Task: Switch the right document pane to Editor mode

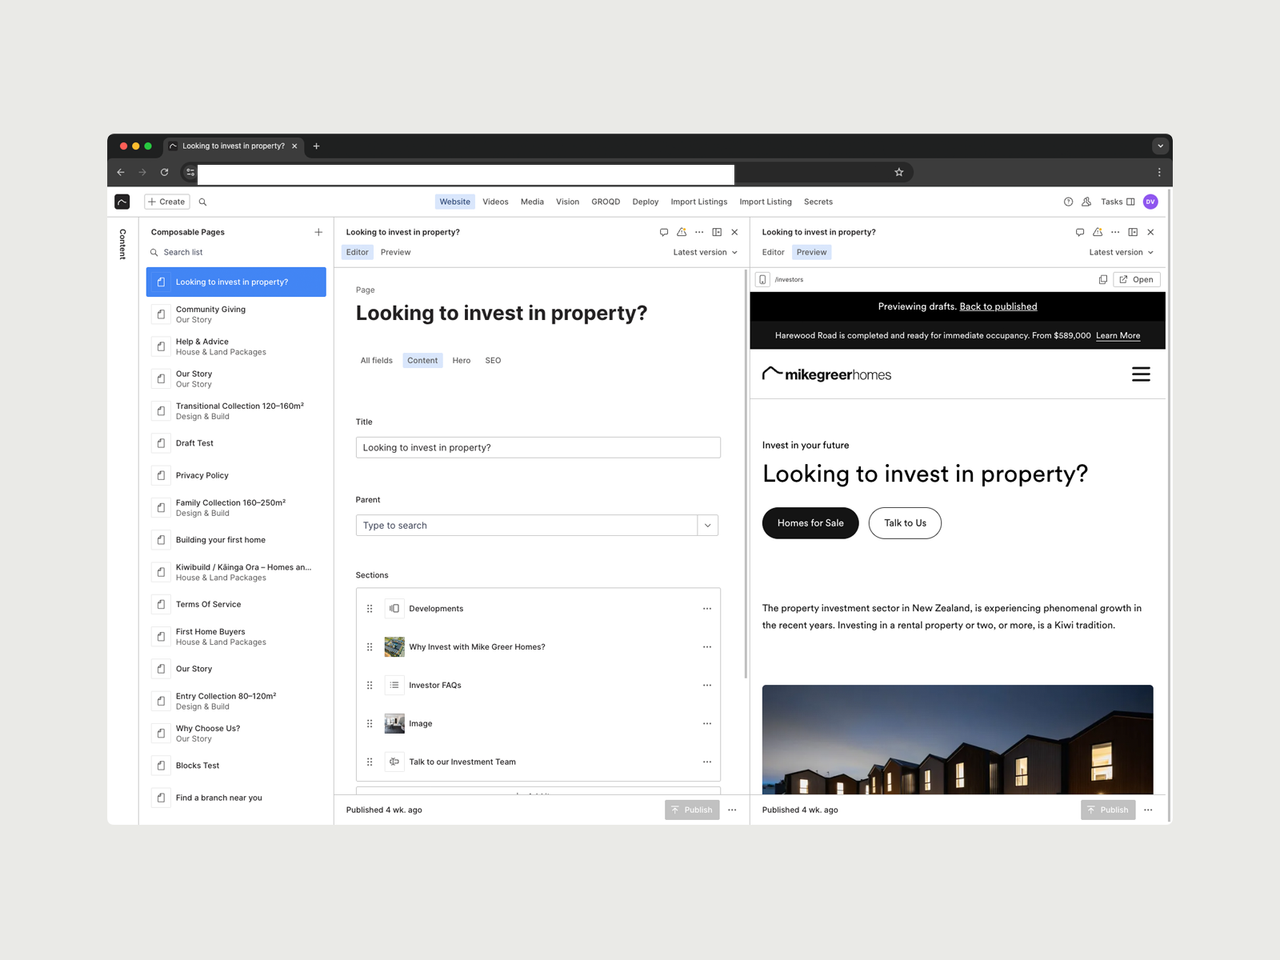Action: (x=772, y=252)
